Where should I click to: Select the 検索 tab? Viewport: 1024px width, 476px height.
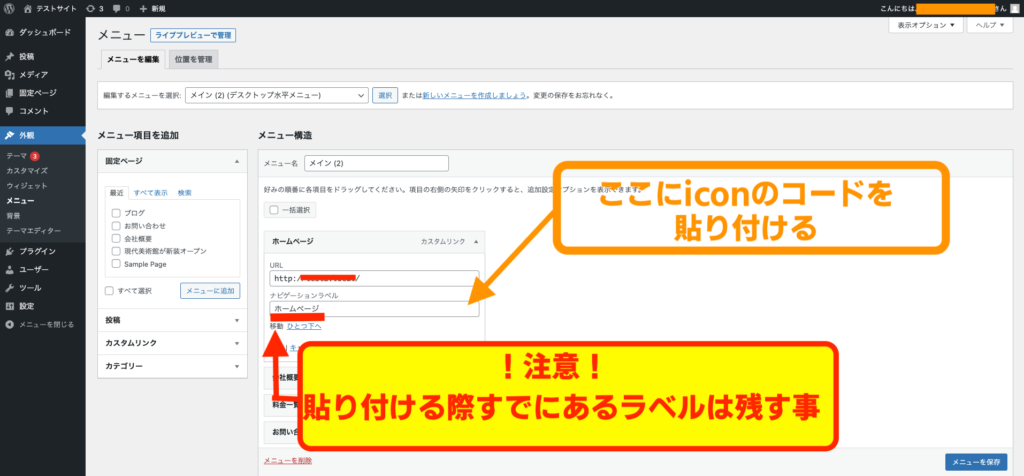tap(185, 193)
